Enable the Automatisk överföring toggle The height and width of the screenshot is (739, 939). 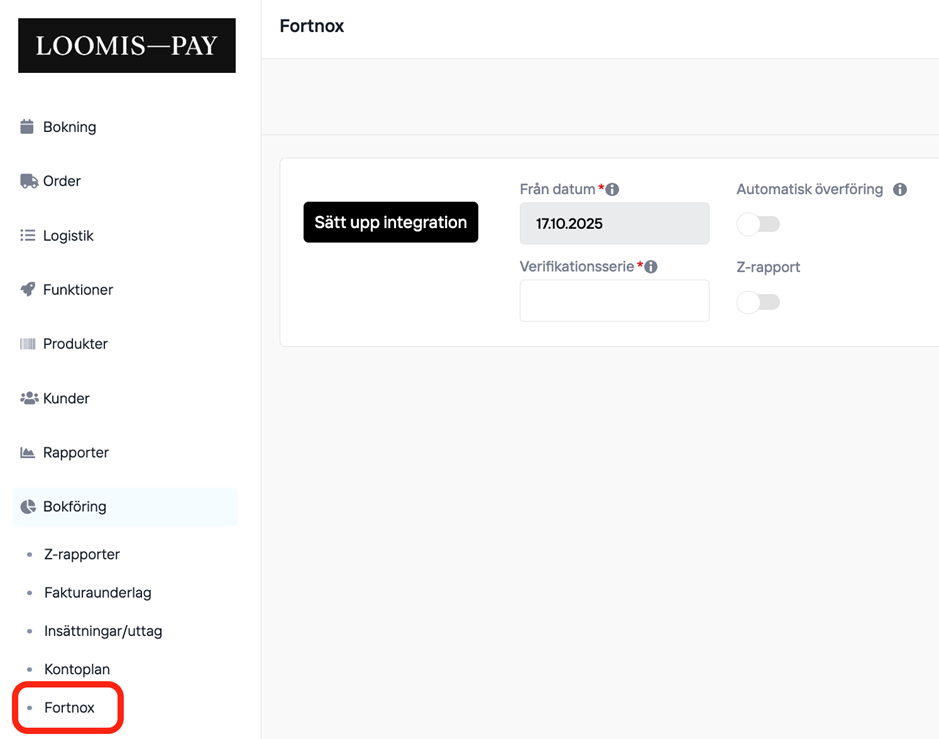tap(758, 224)
